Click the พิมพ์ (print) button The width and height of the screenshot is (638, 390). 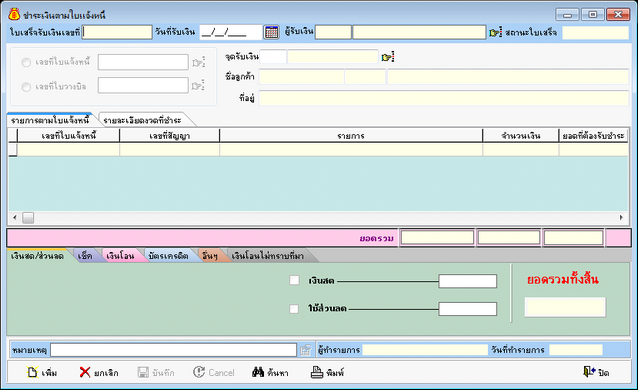click(x=328, y=372)
